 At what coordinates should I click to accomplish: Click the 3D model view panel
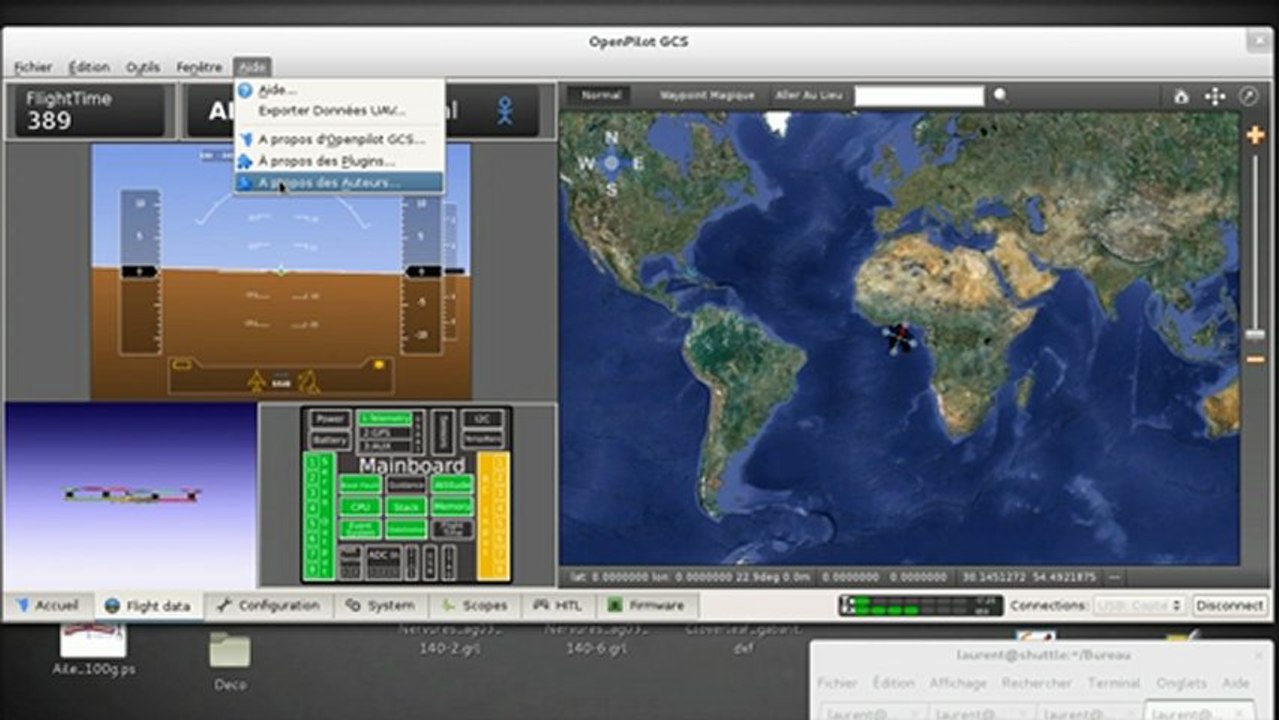130,496
